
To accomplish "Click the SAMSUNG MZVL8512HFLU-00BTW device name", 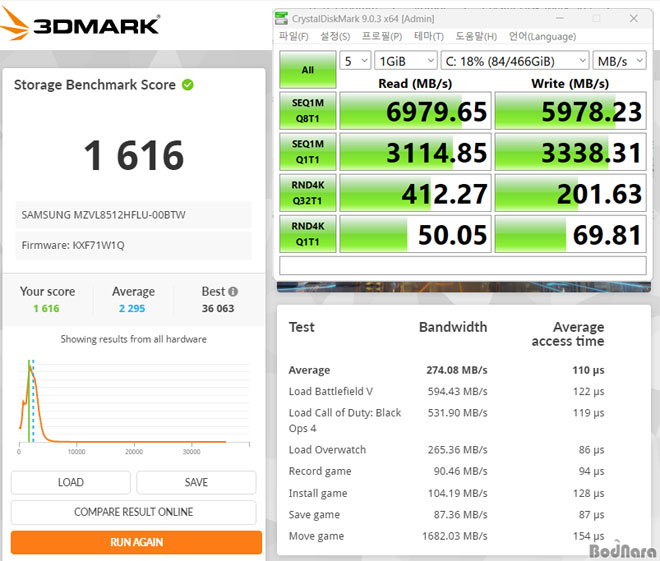I will pyautogui.click(x=104, y=215).
